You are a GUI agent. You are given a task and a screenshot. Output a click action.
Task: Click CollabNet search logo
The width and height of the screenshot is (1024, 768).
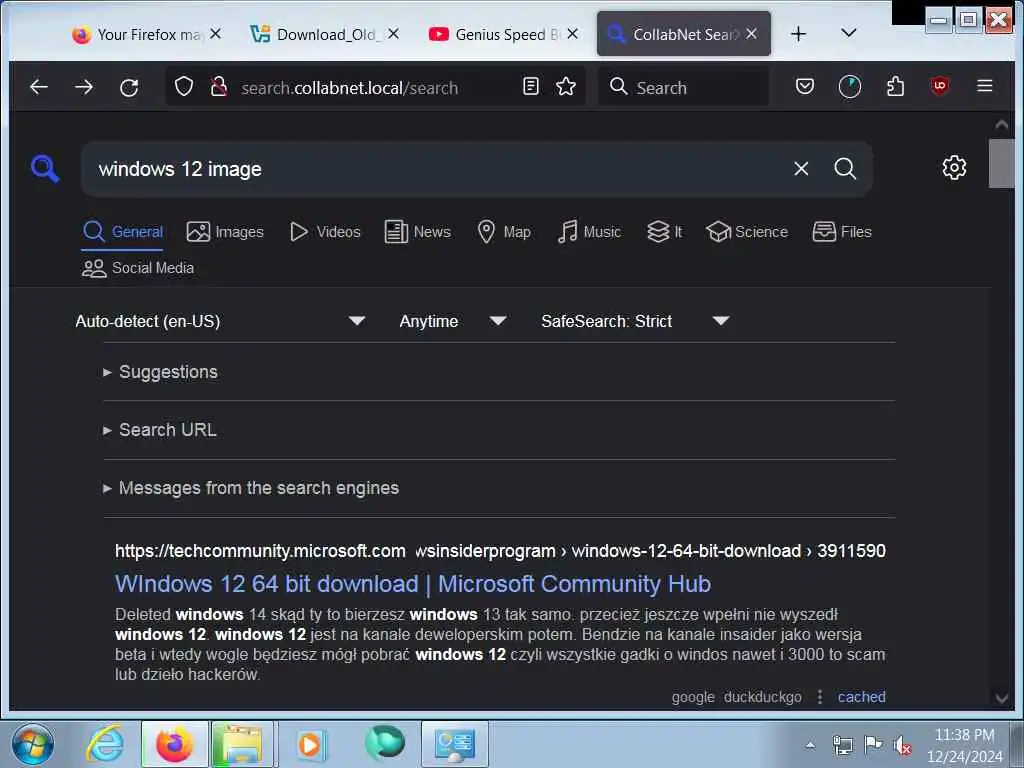[x=45, y=168]
